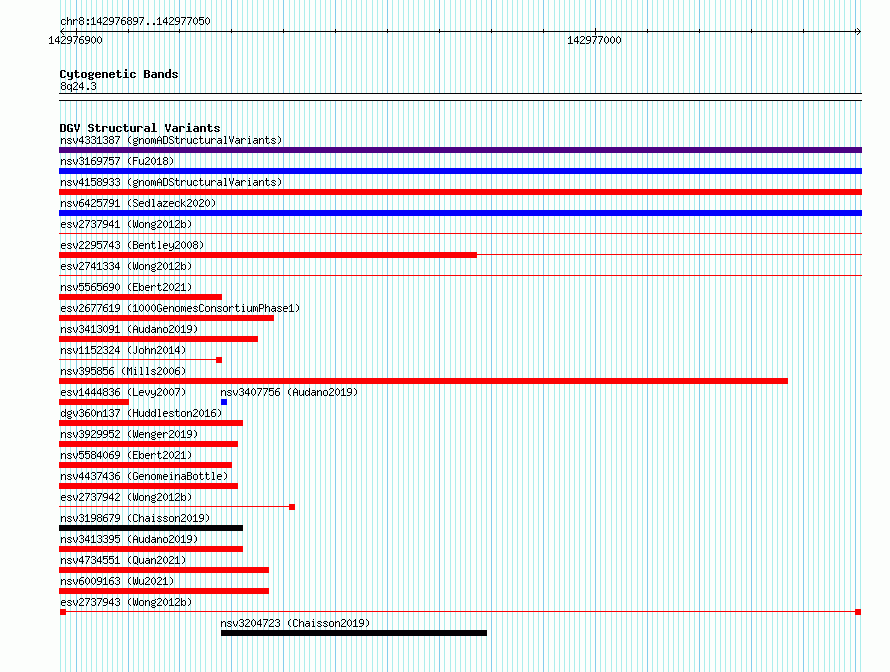Click the red nsv4158933 variant bar
The width and height of the screenshot is (890, 672).
tap(460, 192)
